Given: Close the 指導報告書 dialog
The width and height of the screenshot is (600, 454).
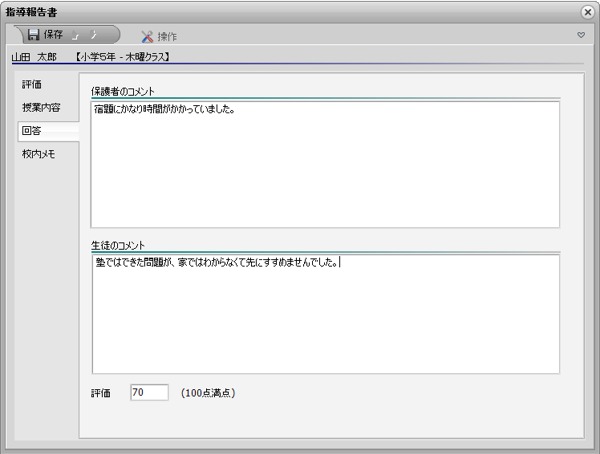Looking at the screenshot, I should point(587,12).
